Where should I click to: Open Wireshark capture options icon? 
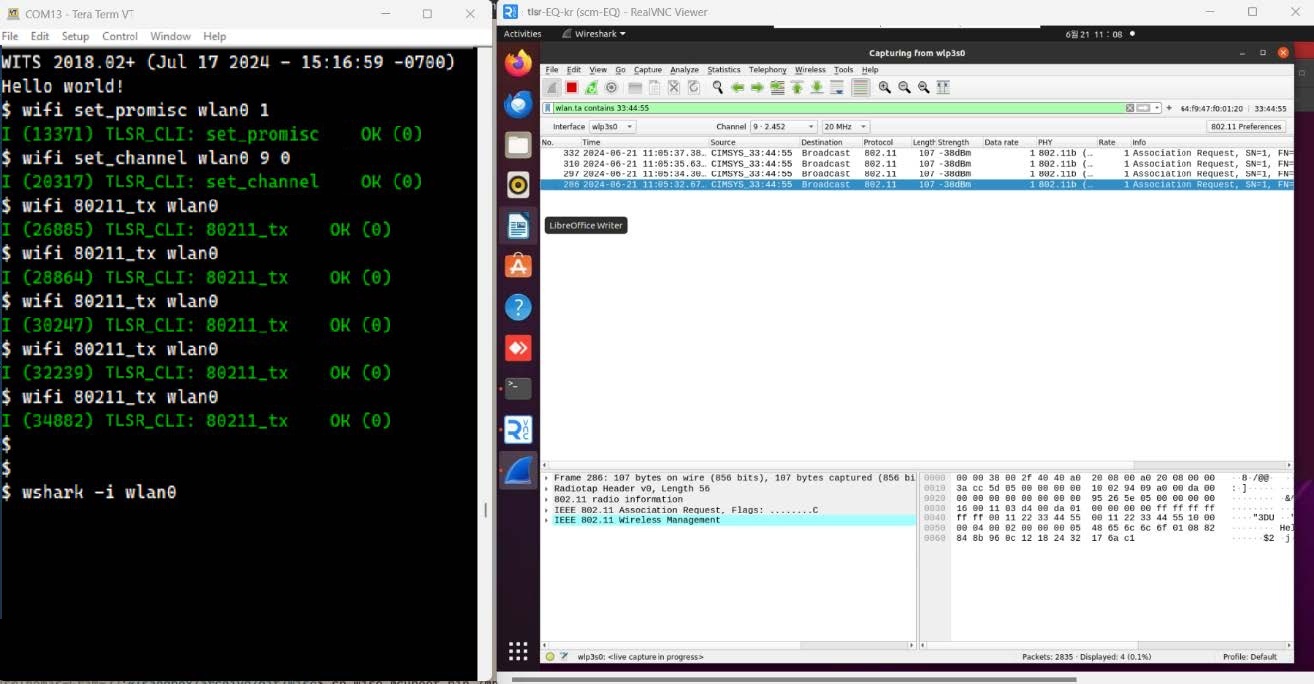[x=611, y=88]
